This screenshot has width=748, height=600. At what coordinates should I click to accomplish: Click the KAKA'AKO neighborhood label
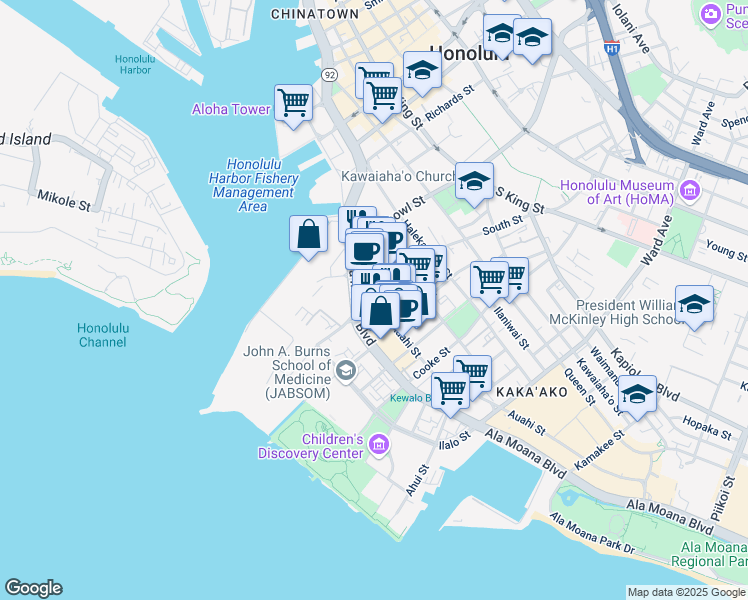532,392
